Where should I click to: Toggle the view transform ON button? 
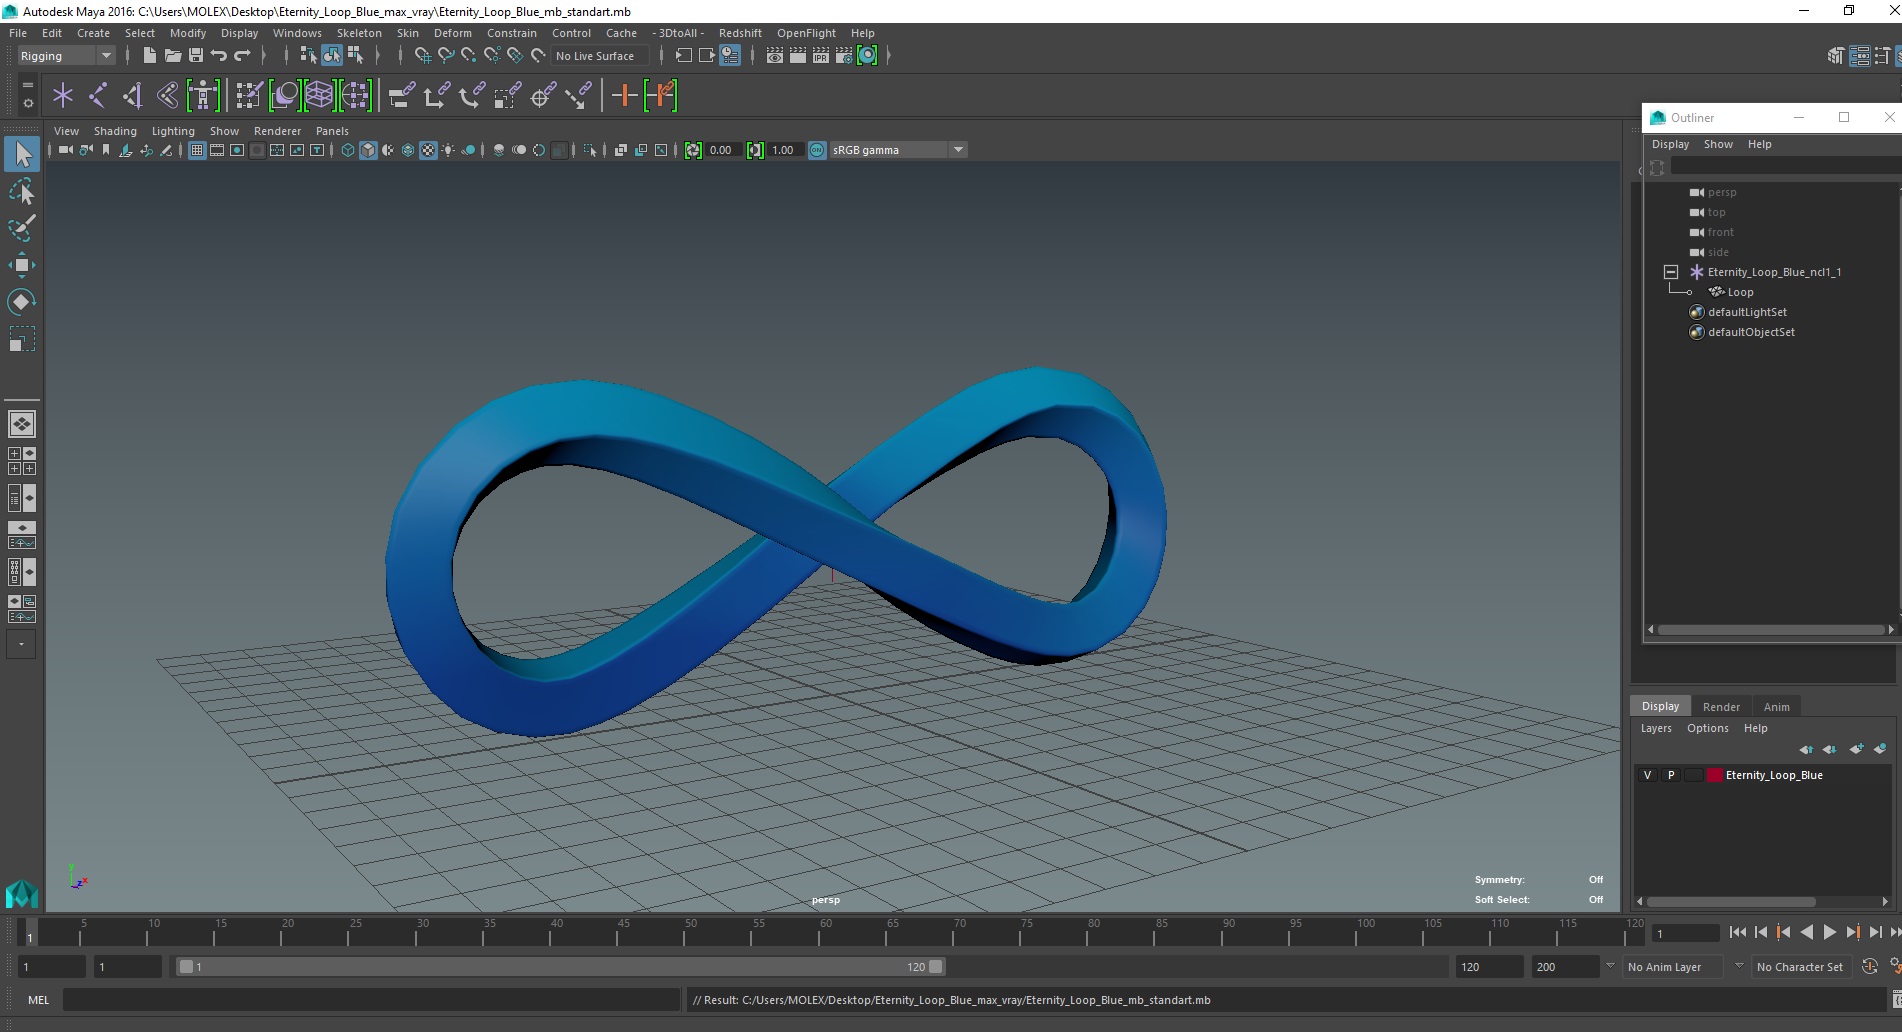817,150
